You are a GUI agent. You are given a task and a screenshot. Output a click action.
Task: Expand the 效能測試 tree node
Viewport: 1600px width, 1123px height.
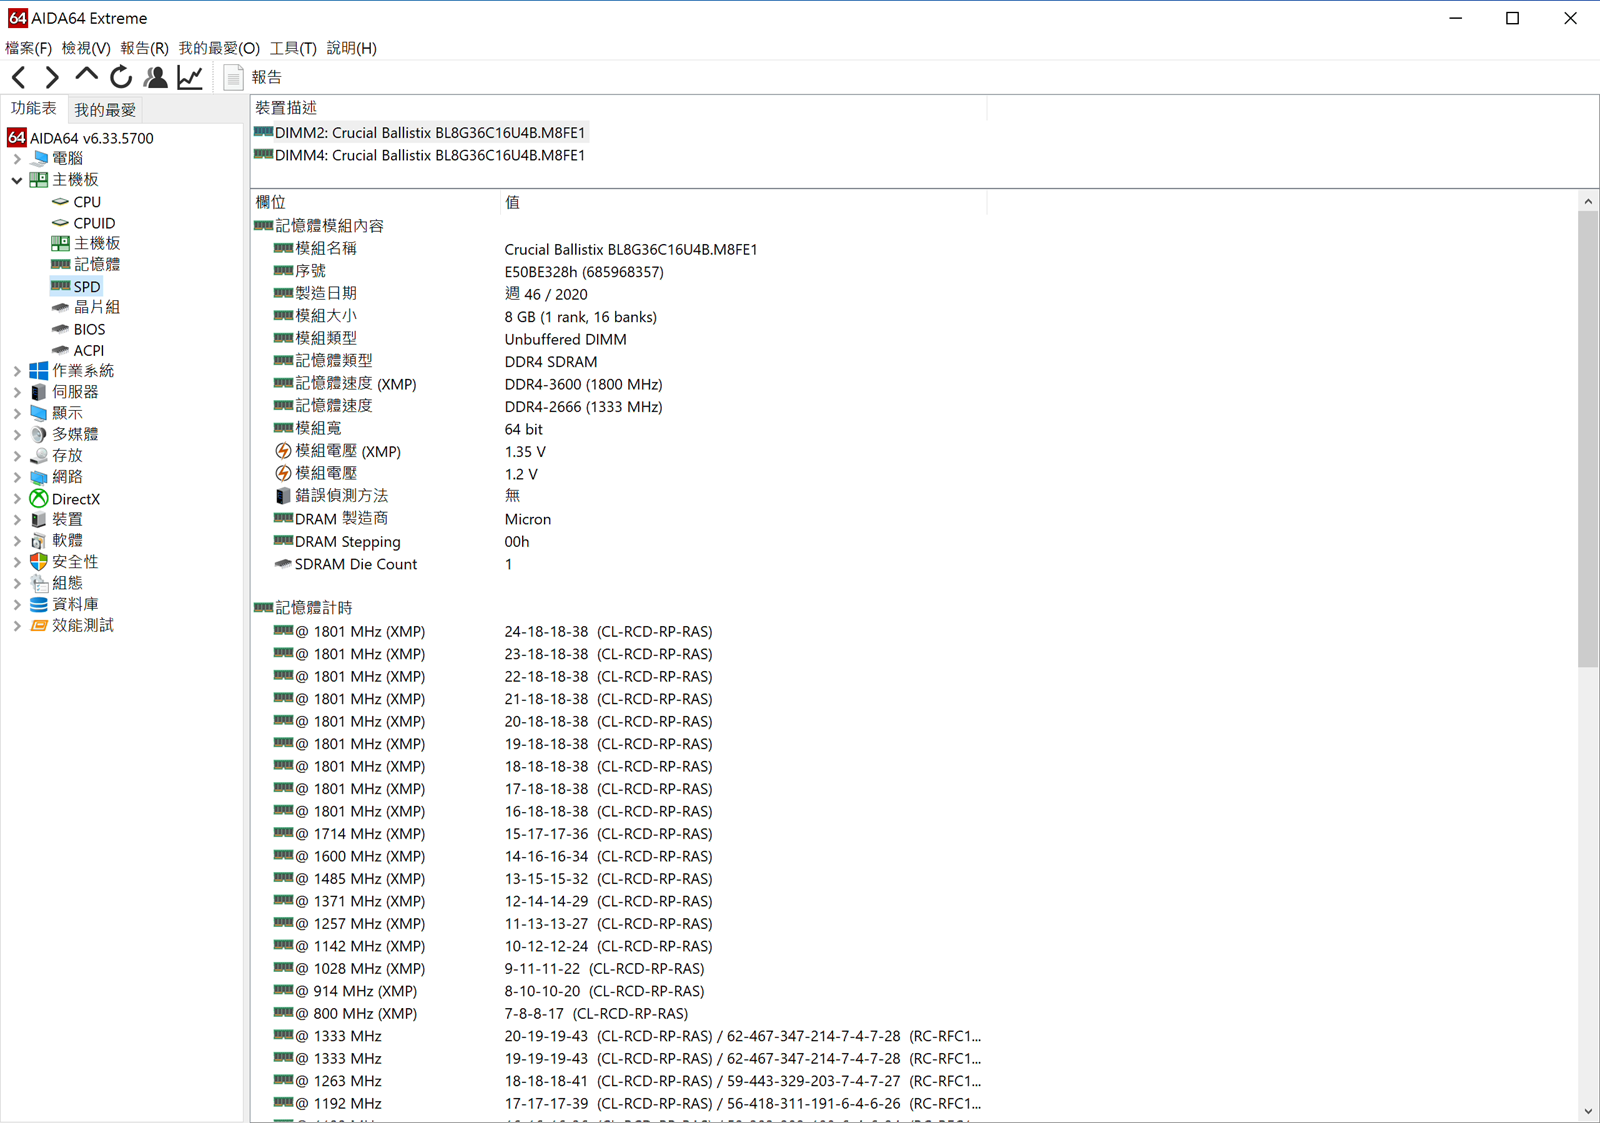coord(17,626)
